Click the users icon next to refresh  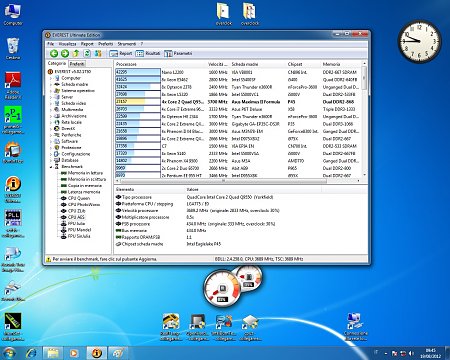click(98, 53)
